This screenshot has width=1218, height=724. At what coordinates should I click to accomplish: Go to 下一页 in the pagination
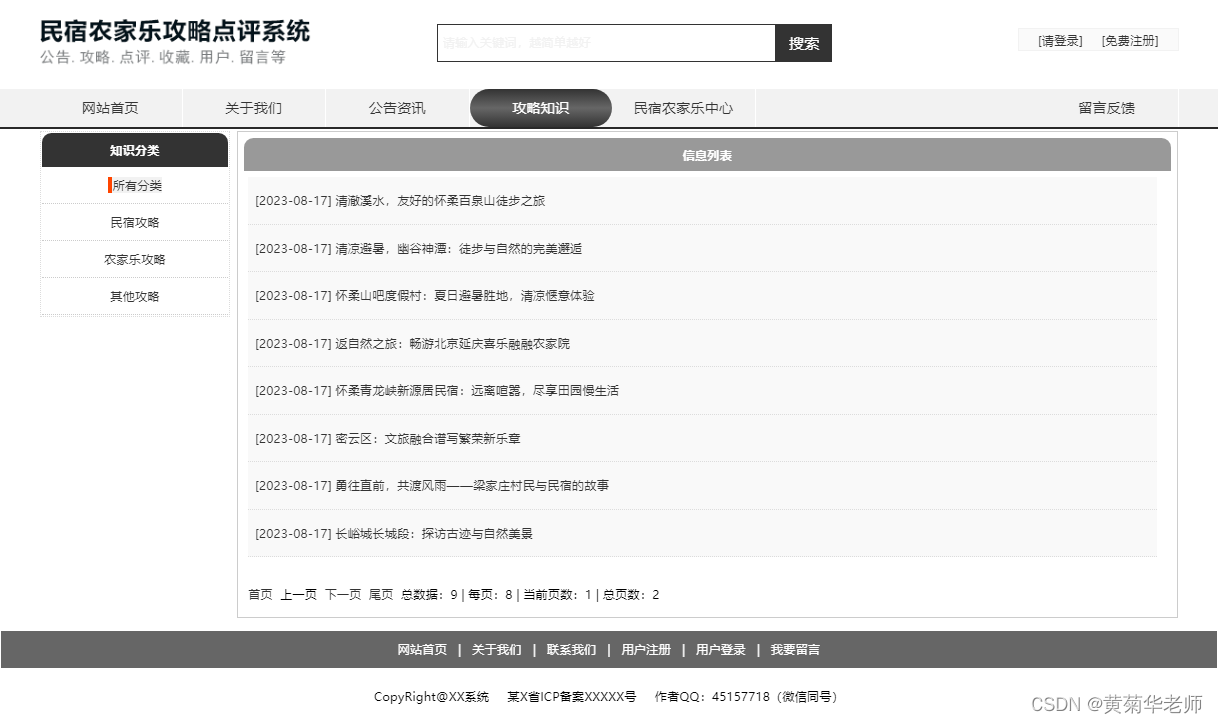[342, 594]
